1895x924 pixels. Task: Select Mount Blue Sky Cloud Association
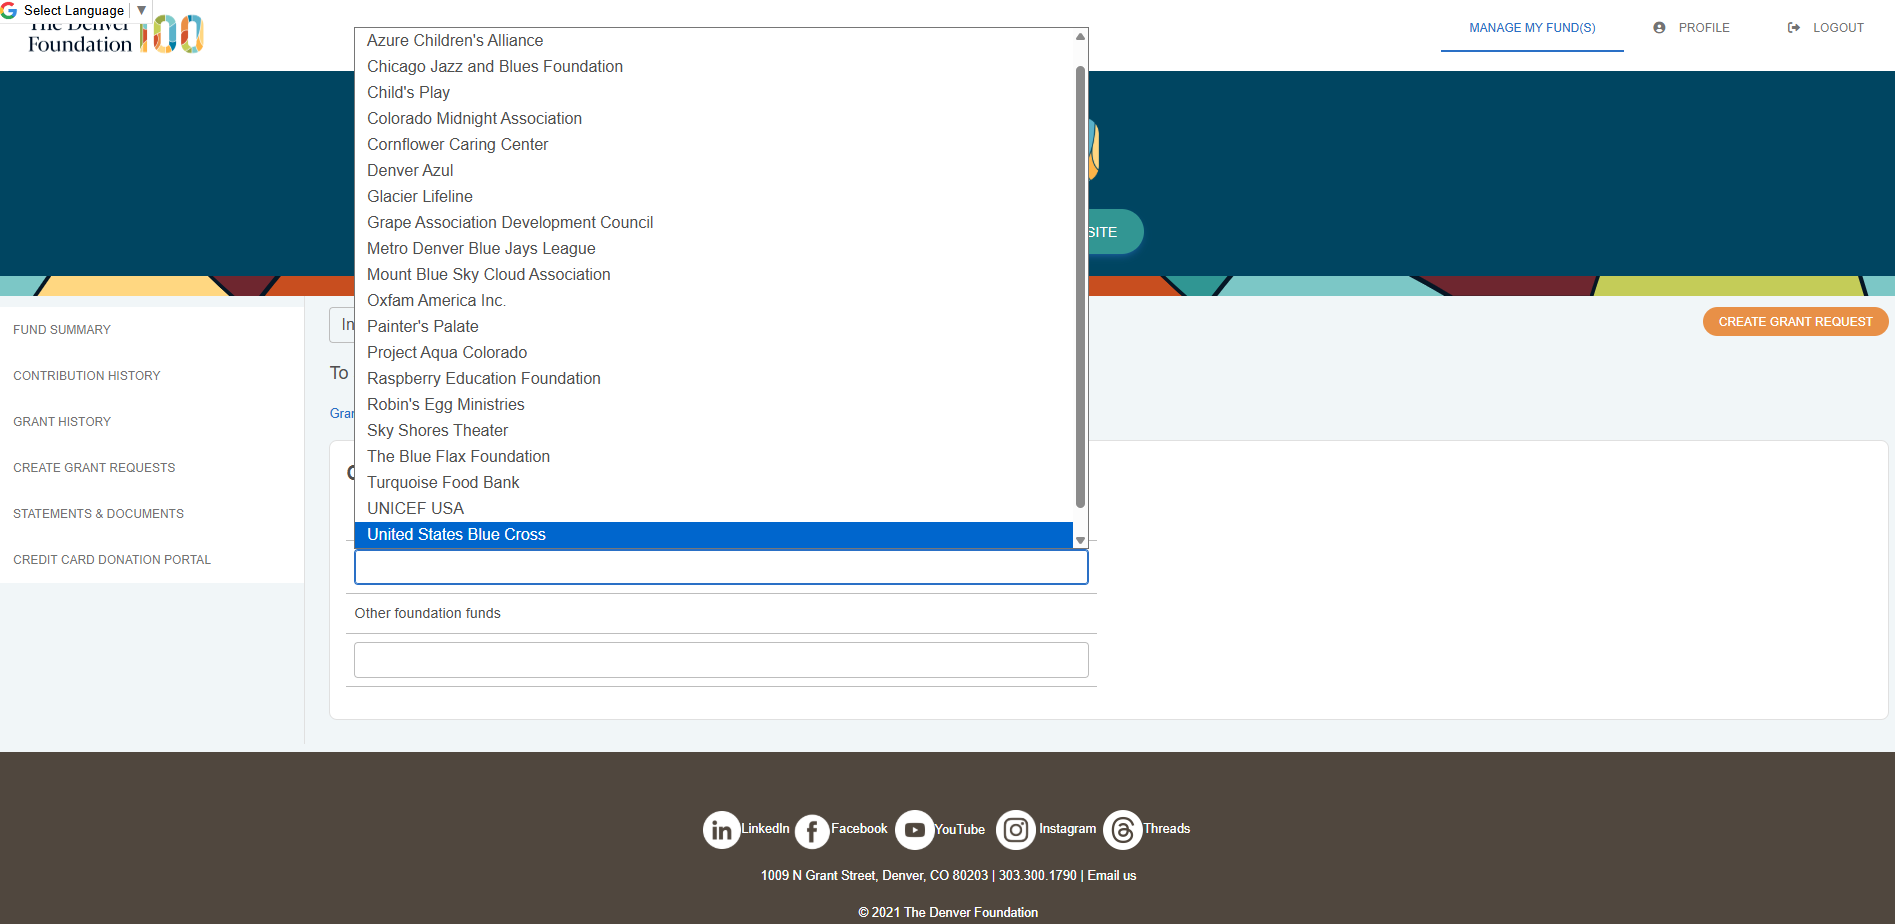714,275
